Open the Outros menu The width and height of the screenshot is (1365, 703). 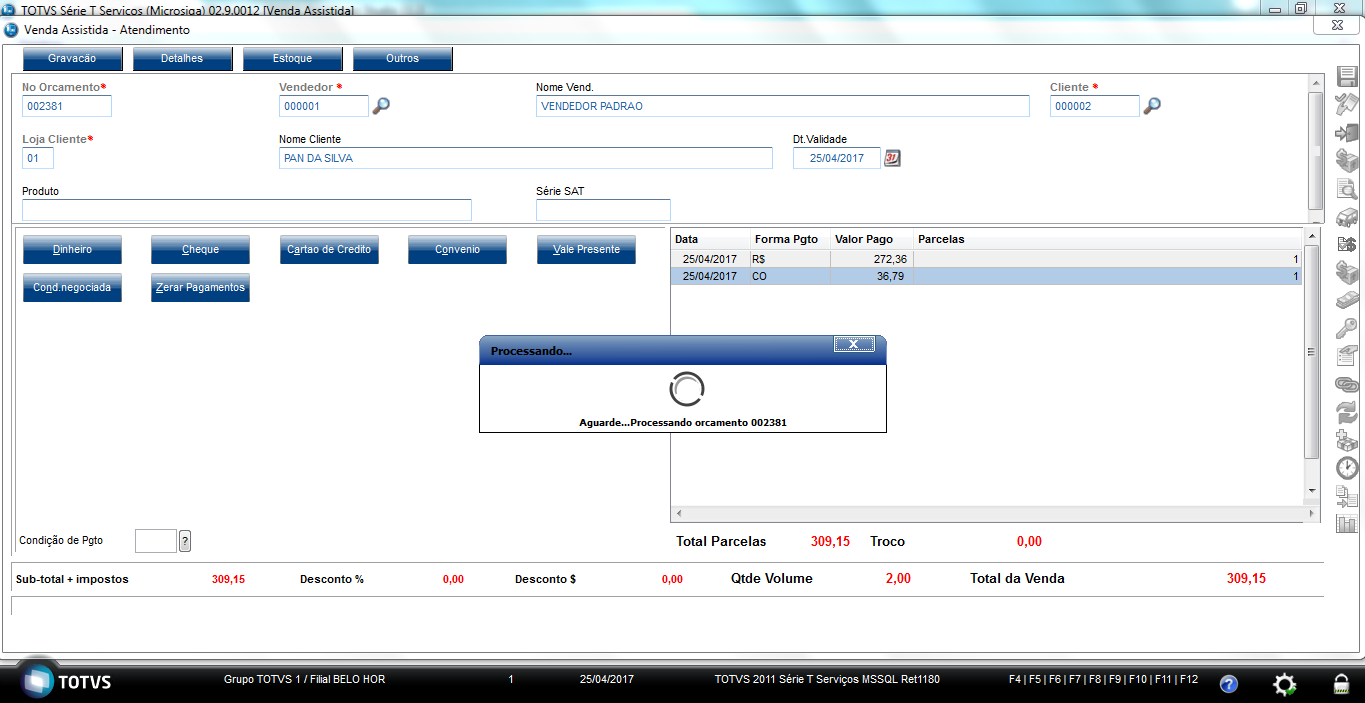tap(402, 59)
